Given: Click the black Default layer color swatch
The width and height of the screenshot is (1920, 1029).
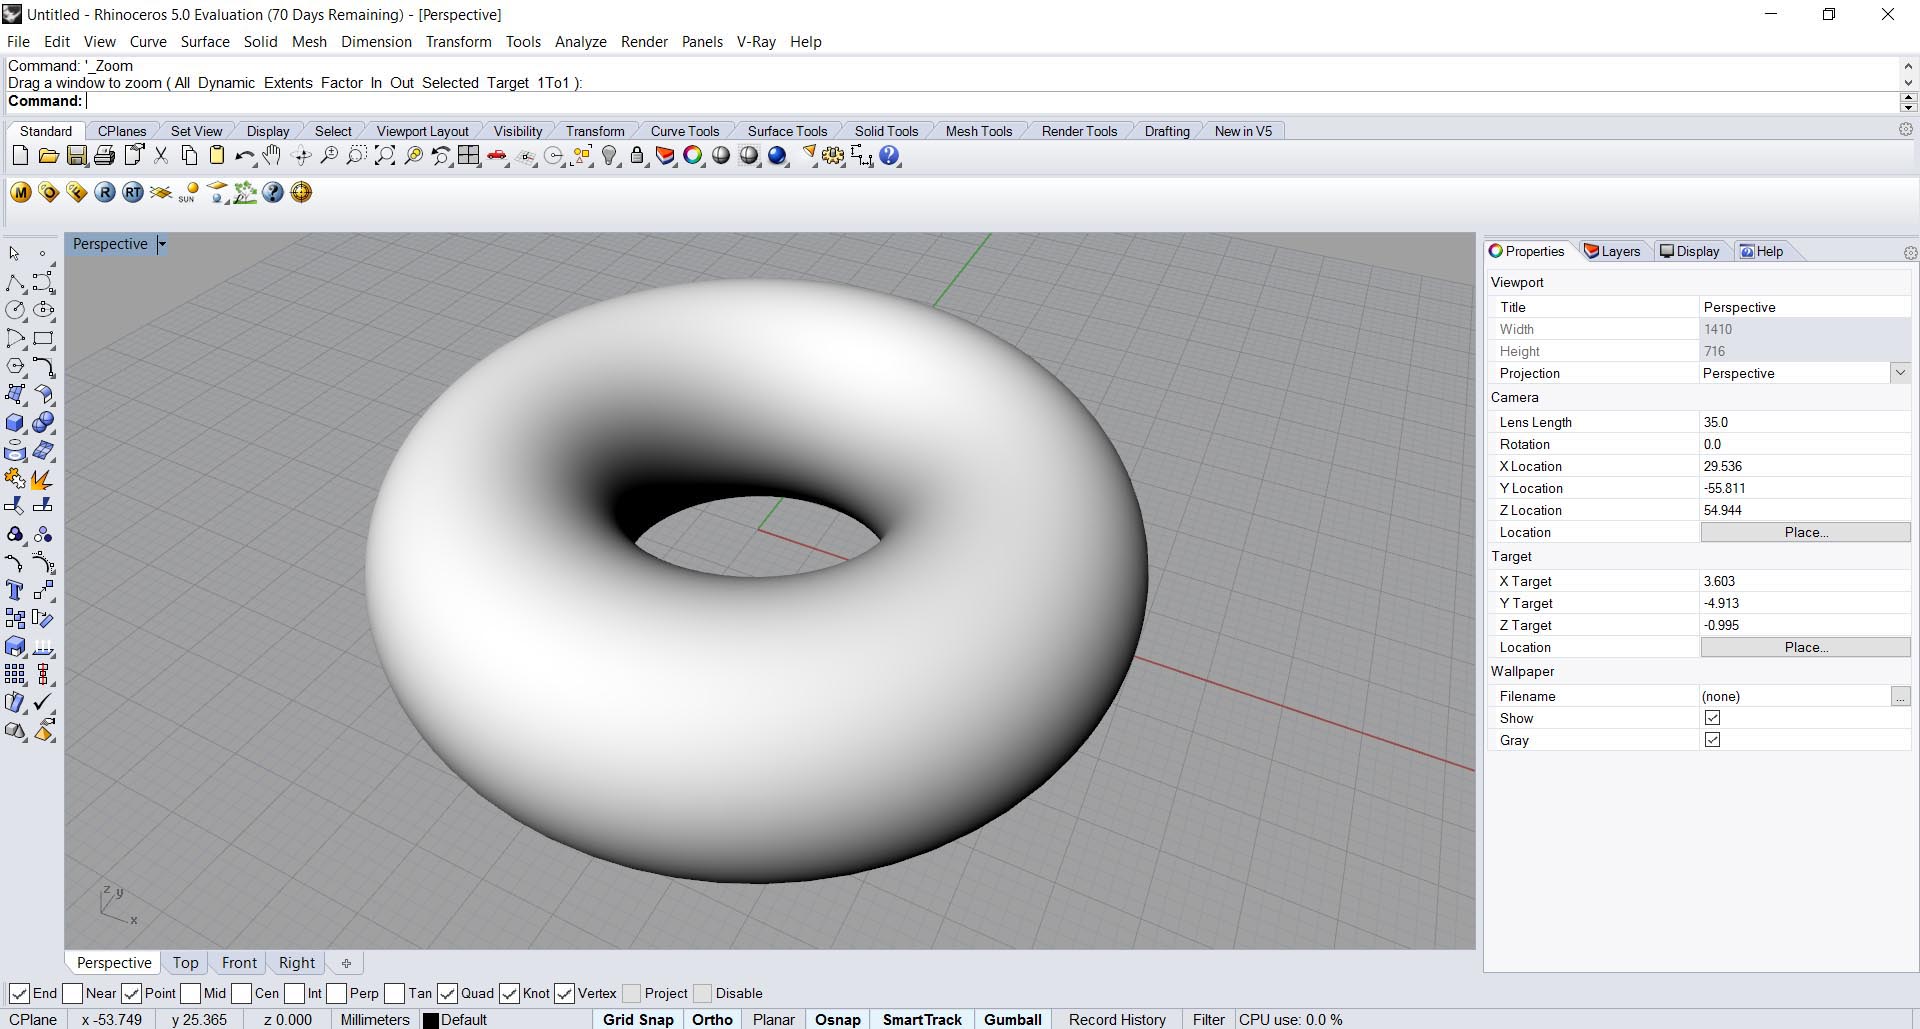Looking at the screenshot, I should pos(431,1021).
